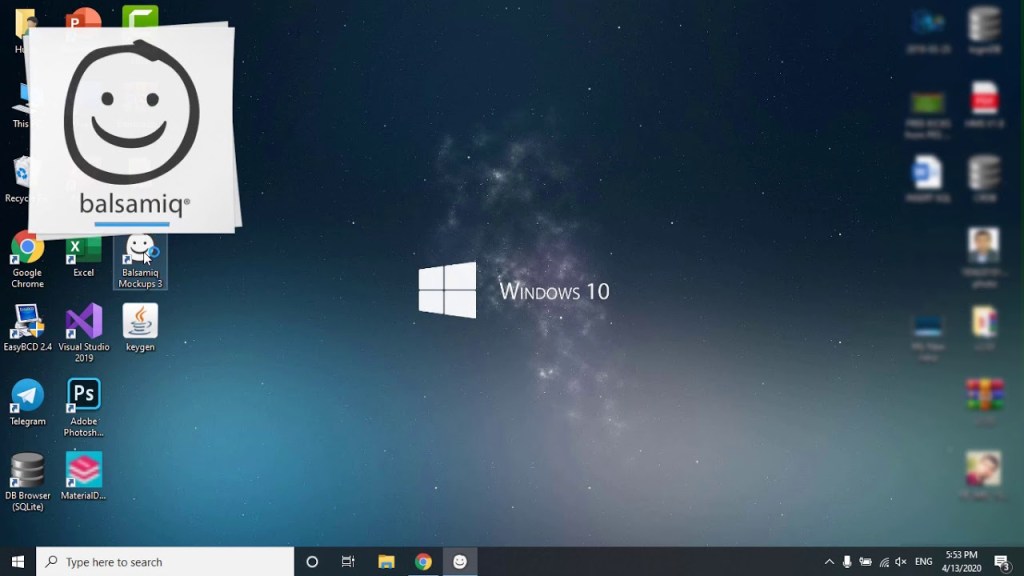Click the 'Type here to search' box
The width and height of the screenshot is (1024, 576).
click(166, 562)
